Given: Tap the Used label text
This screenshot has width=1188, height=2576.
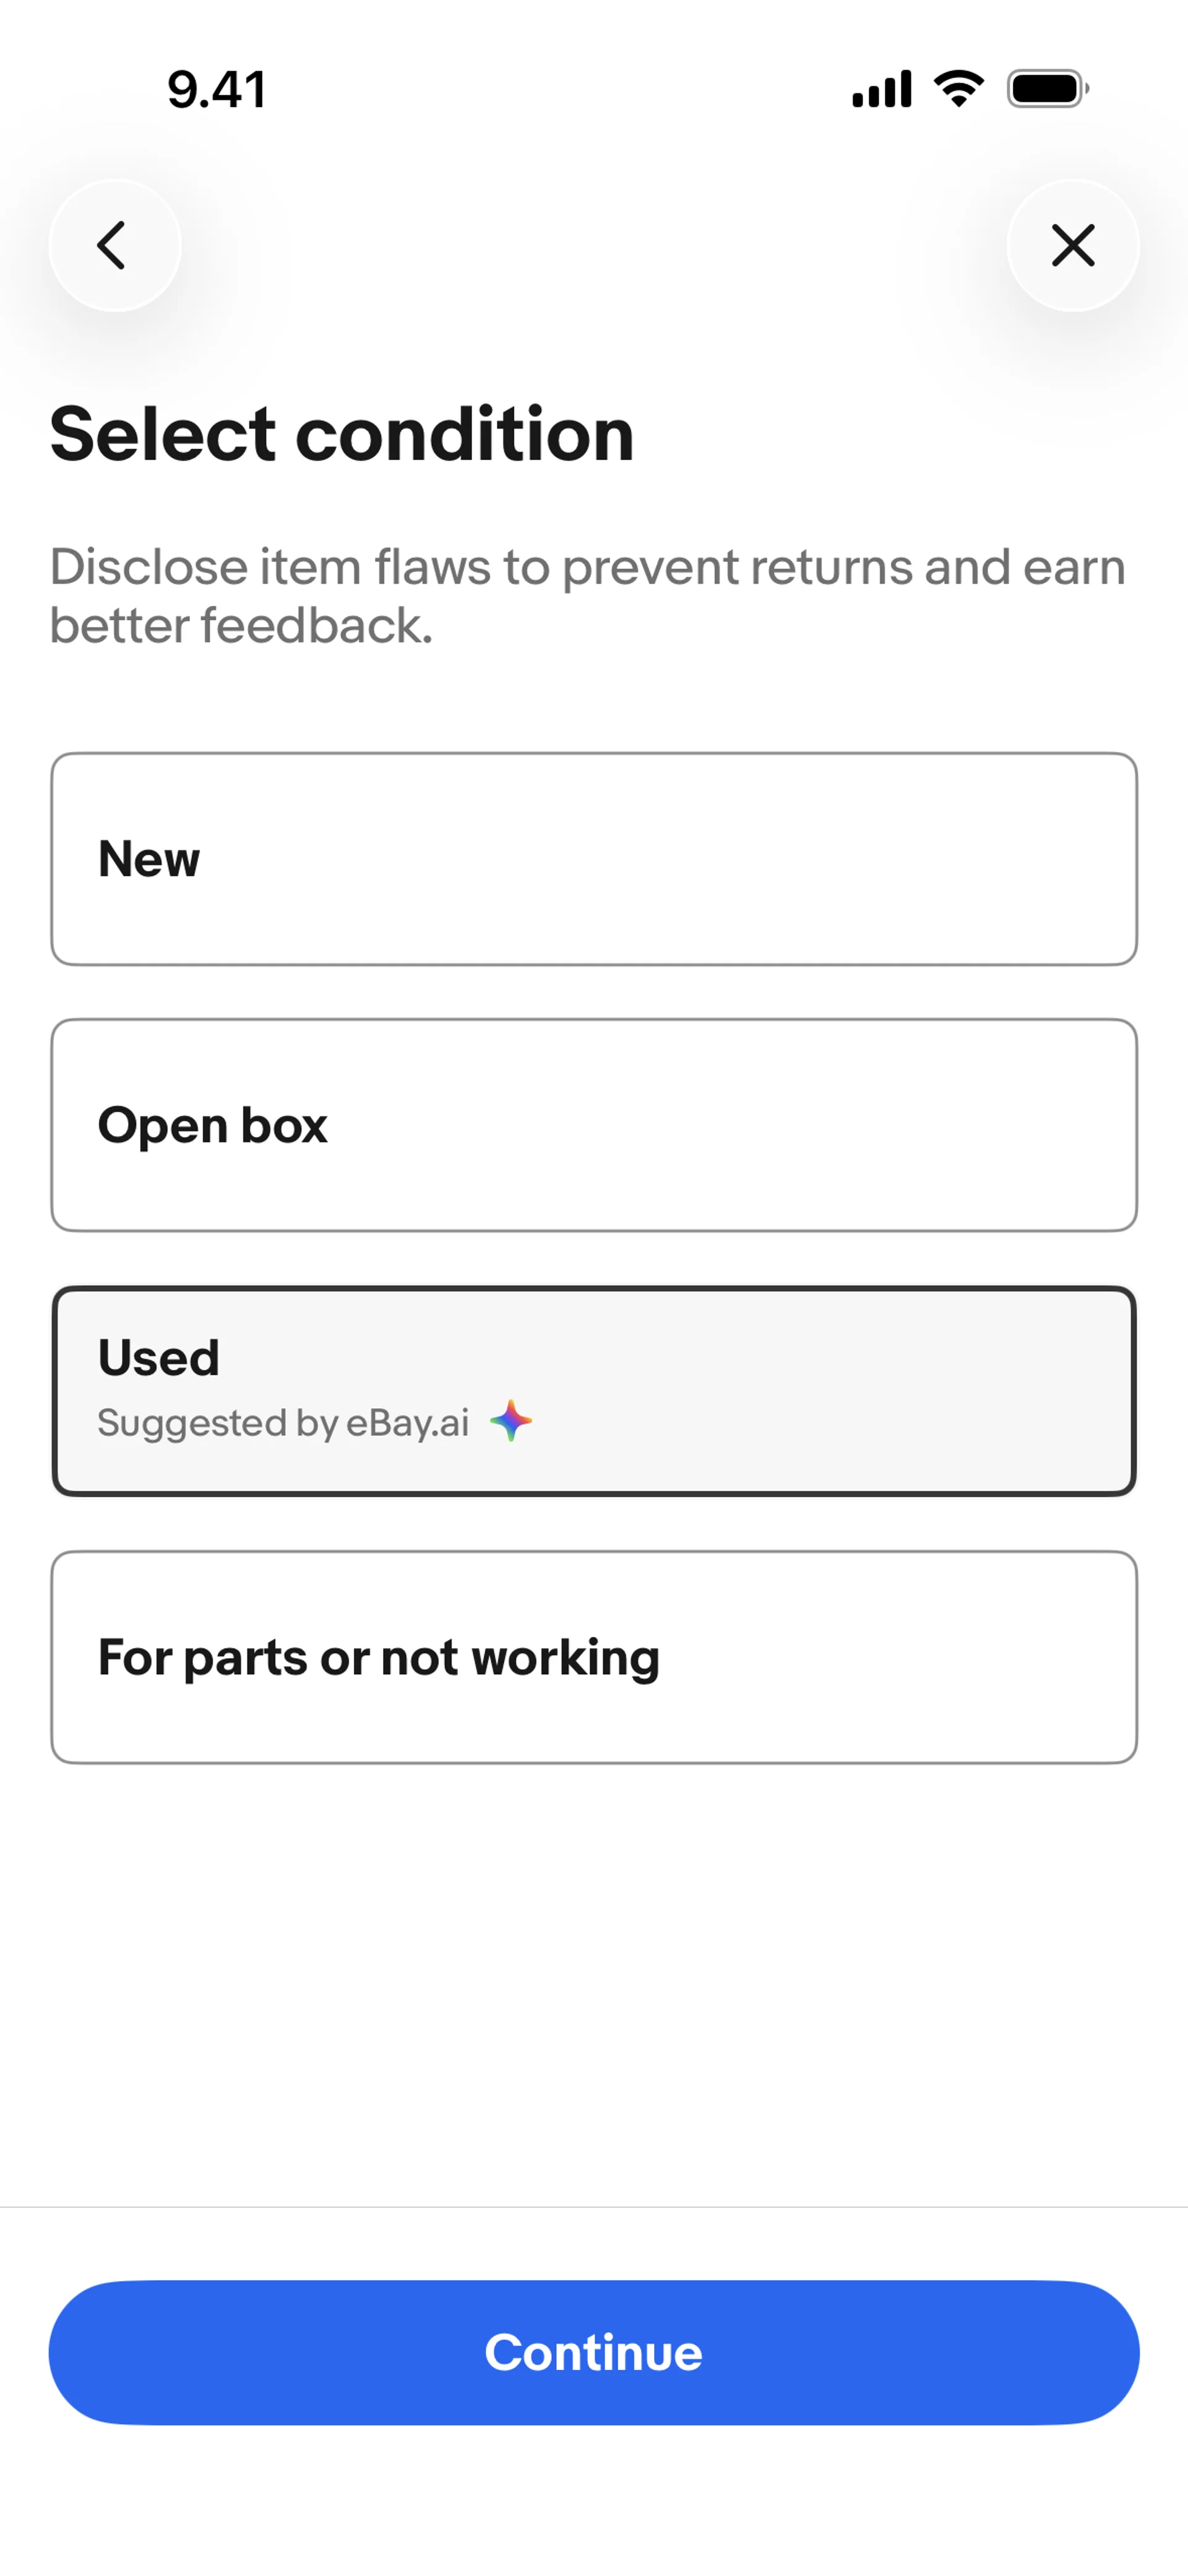Looking at the screenshot, I should coord(159,1357).
